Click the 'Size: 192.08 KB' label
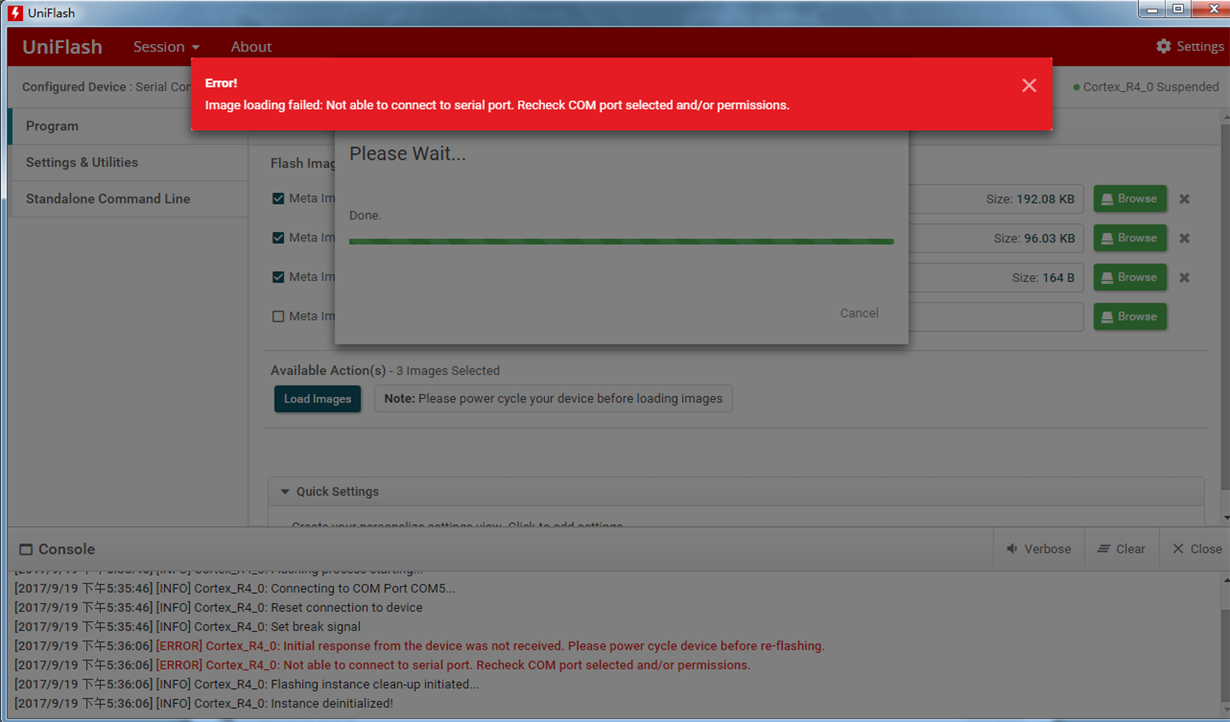The width and height of the screenshot is (1230, 722). pos(1030,199)
